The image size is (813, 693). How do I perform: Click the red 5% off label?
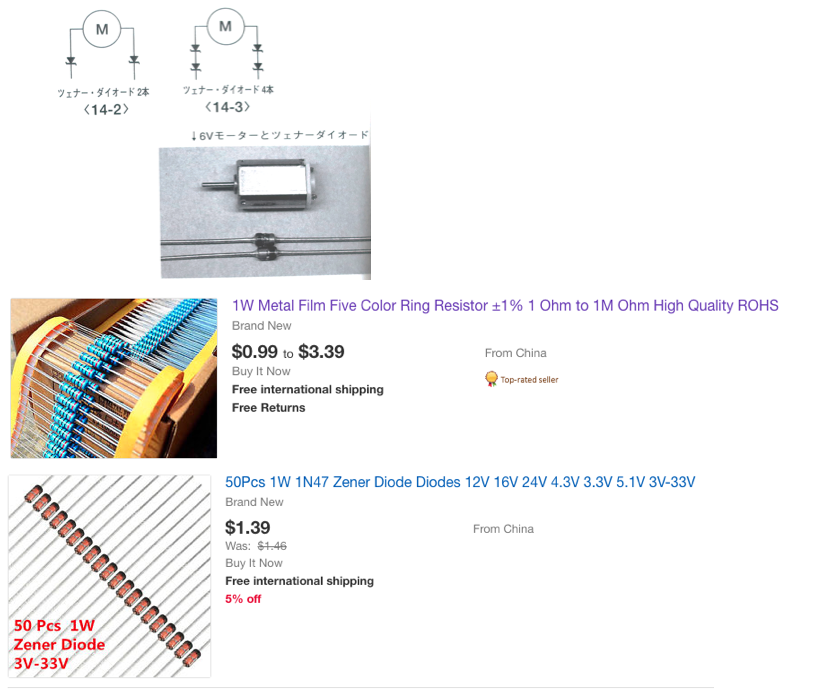point(243,599)
